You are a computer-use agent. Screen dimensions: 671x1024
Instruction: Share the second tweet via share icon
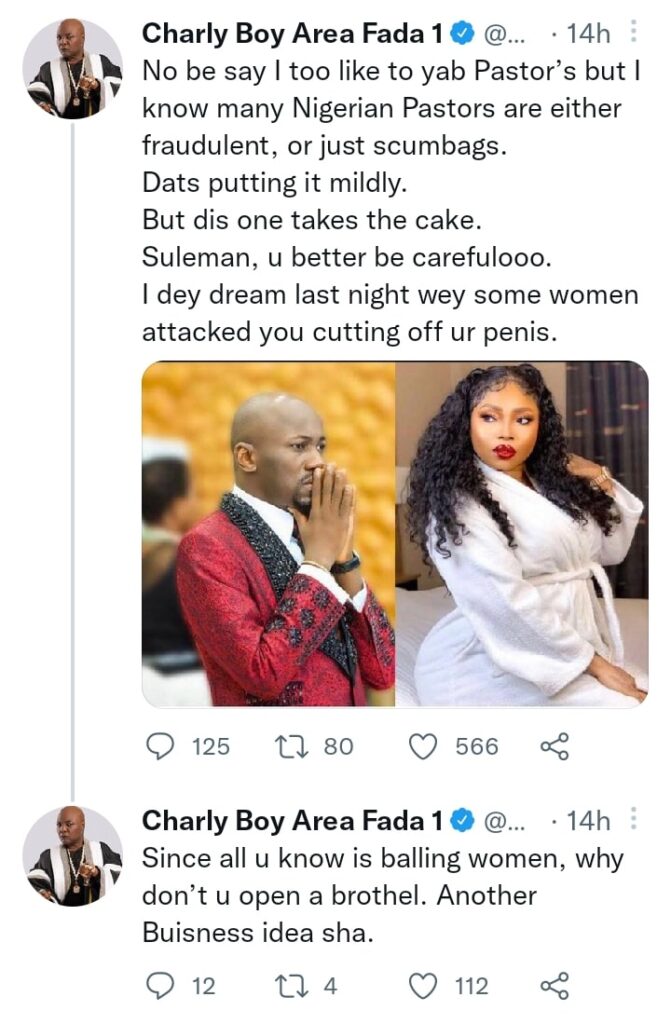[x=554, y=986]
